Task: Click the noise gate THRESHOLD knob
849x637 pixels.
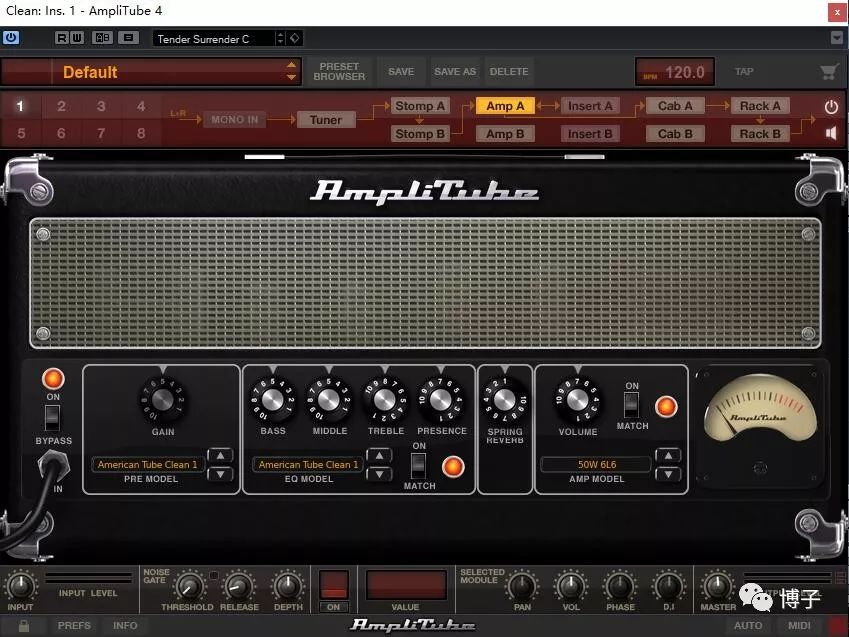Action: (x=188, y=587)
